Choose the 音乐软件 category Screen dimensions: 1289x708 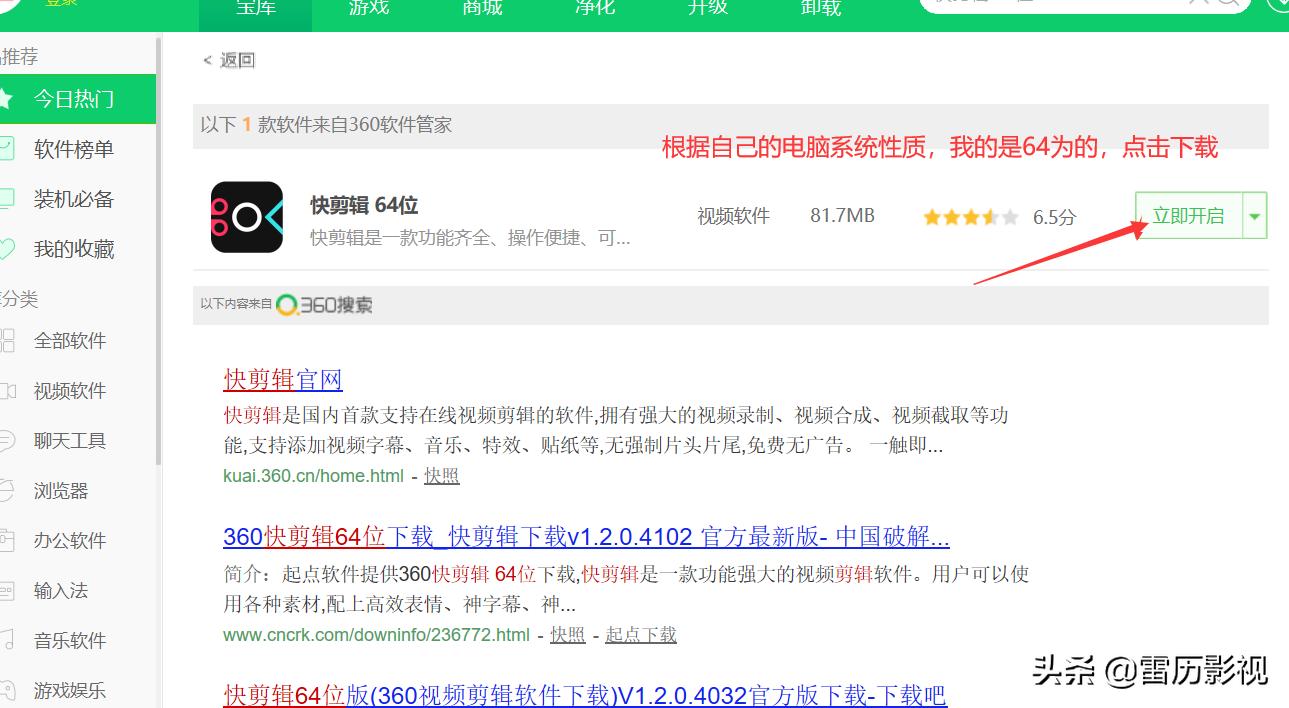(70, 641)
